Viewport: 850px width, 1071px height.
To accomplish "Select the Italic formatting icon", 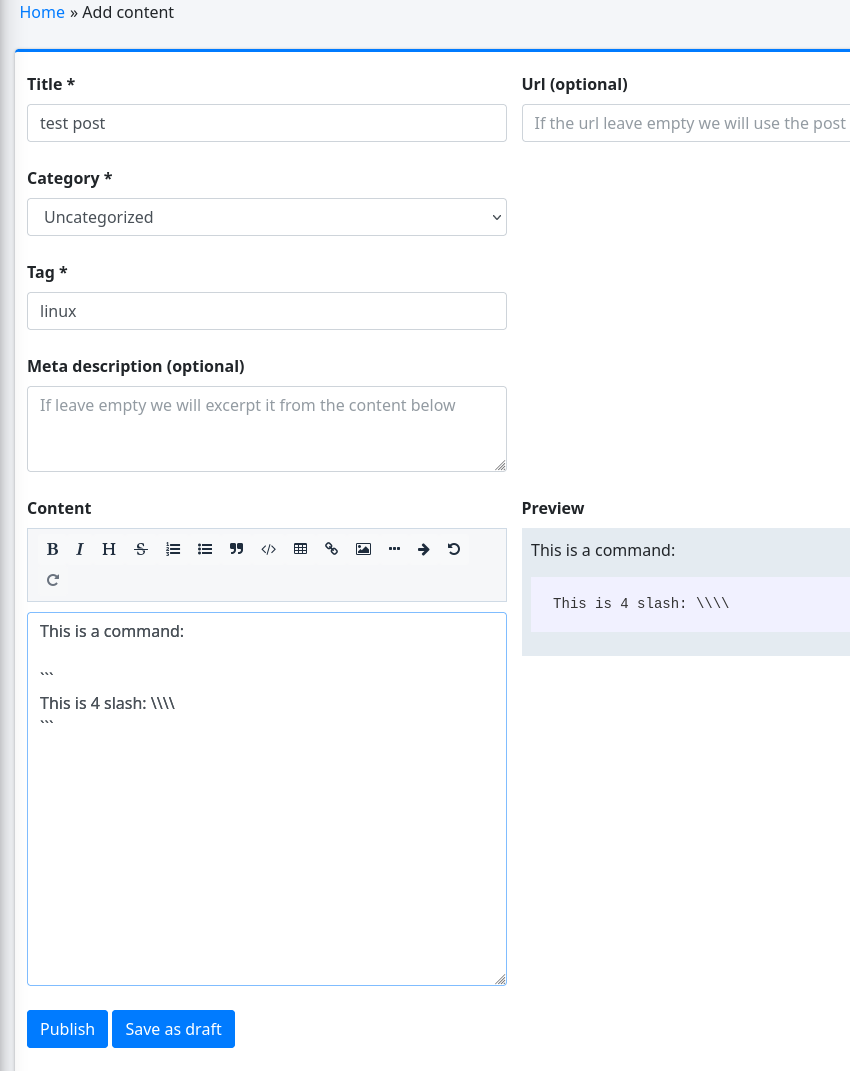I will pyautogui.click(x=79, y=548).
